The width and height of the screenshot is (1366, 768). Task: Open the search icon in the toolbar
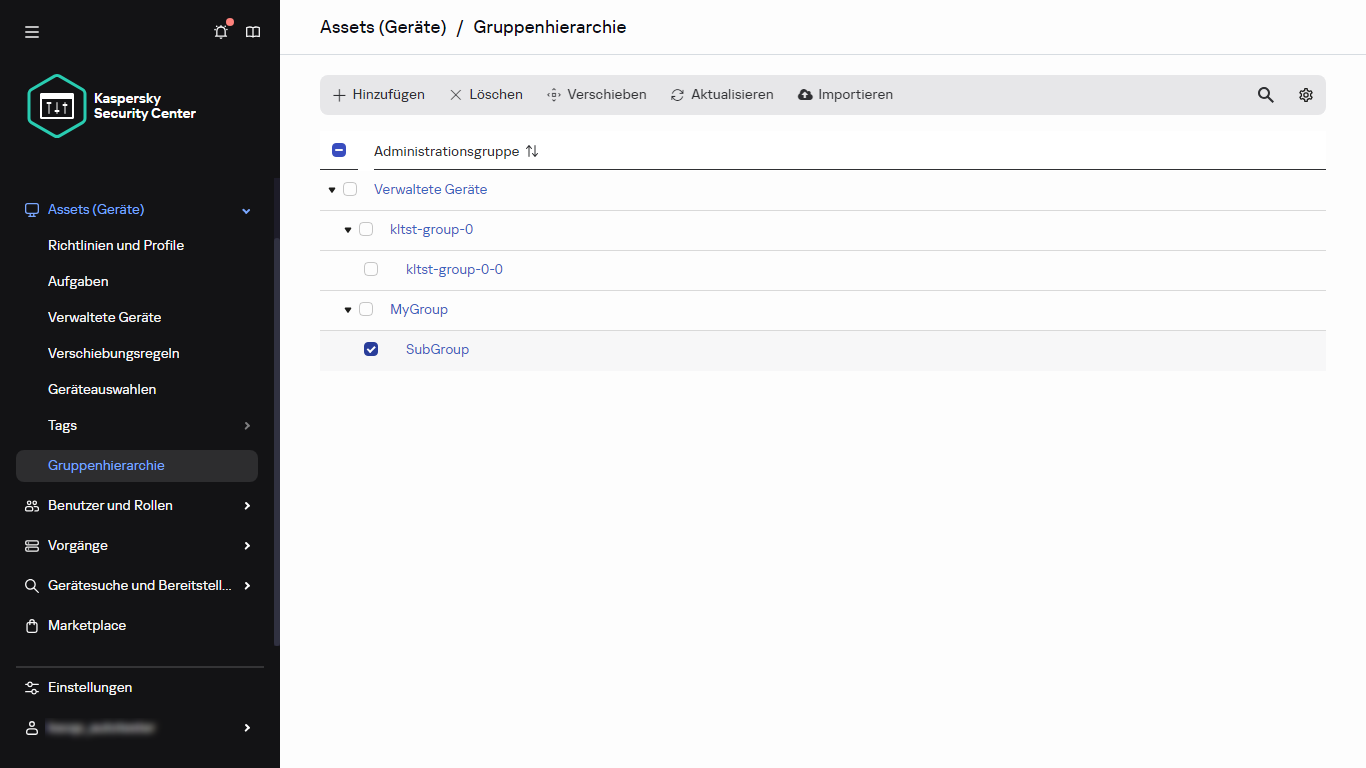point(1265,94)
